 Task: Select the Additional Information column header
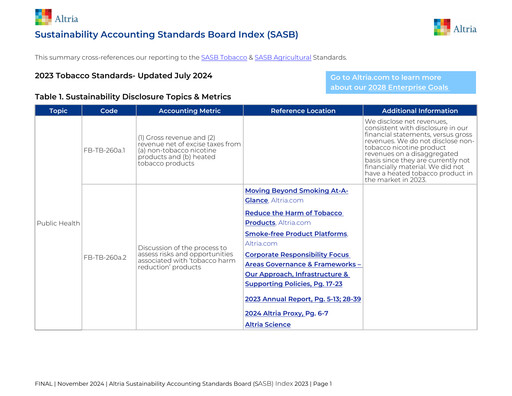pos(420,111)
